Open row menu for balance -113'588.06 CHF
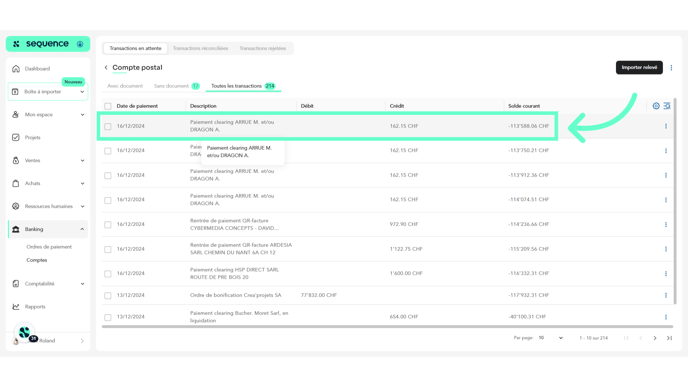This screenshot has height=387, width=688. [x=666, y=126]
